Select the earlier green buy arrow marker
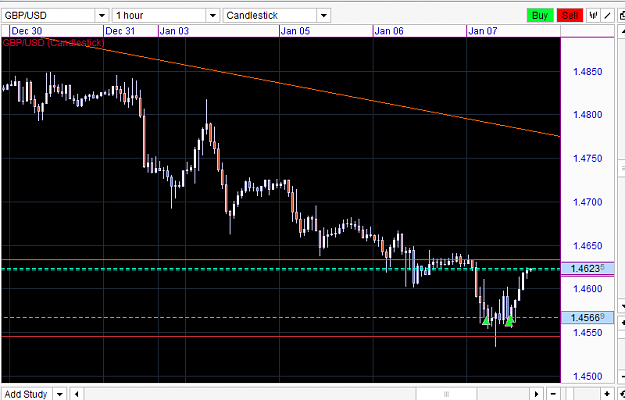 (485, 321)
